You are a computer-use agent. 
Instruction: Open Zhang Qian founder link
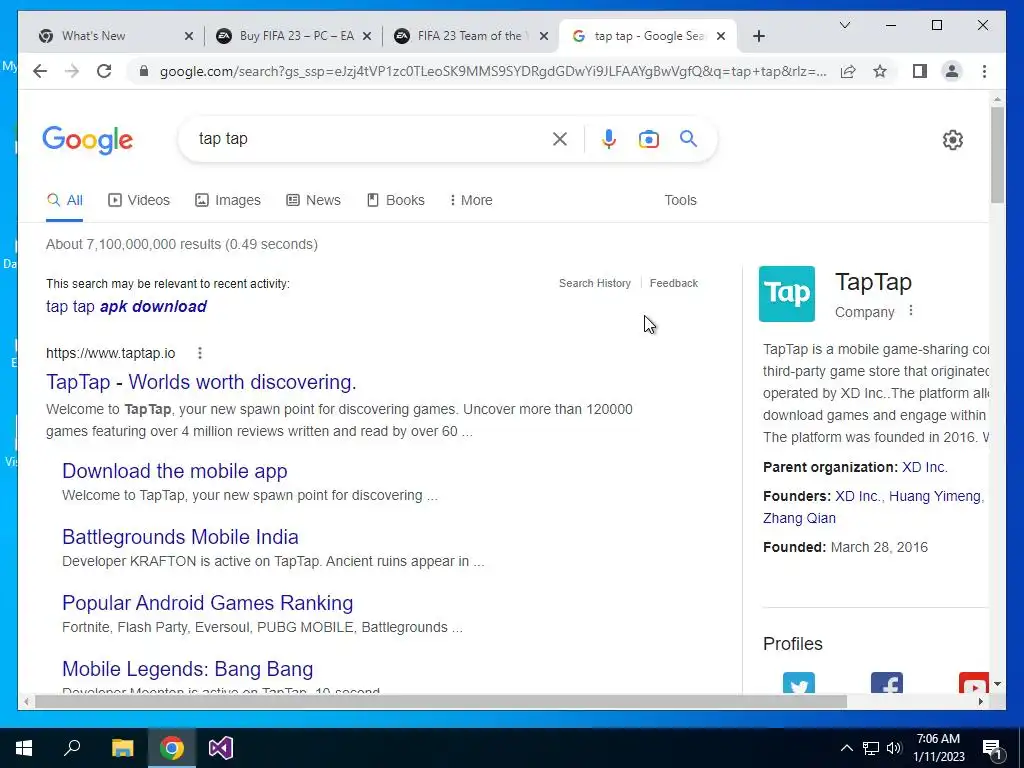(799, 518)
